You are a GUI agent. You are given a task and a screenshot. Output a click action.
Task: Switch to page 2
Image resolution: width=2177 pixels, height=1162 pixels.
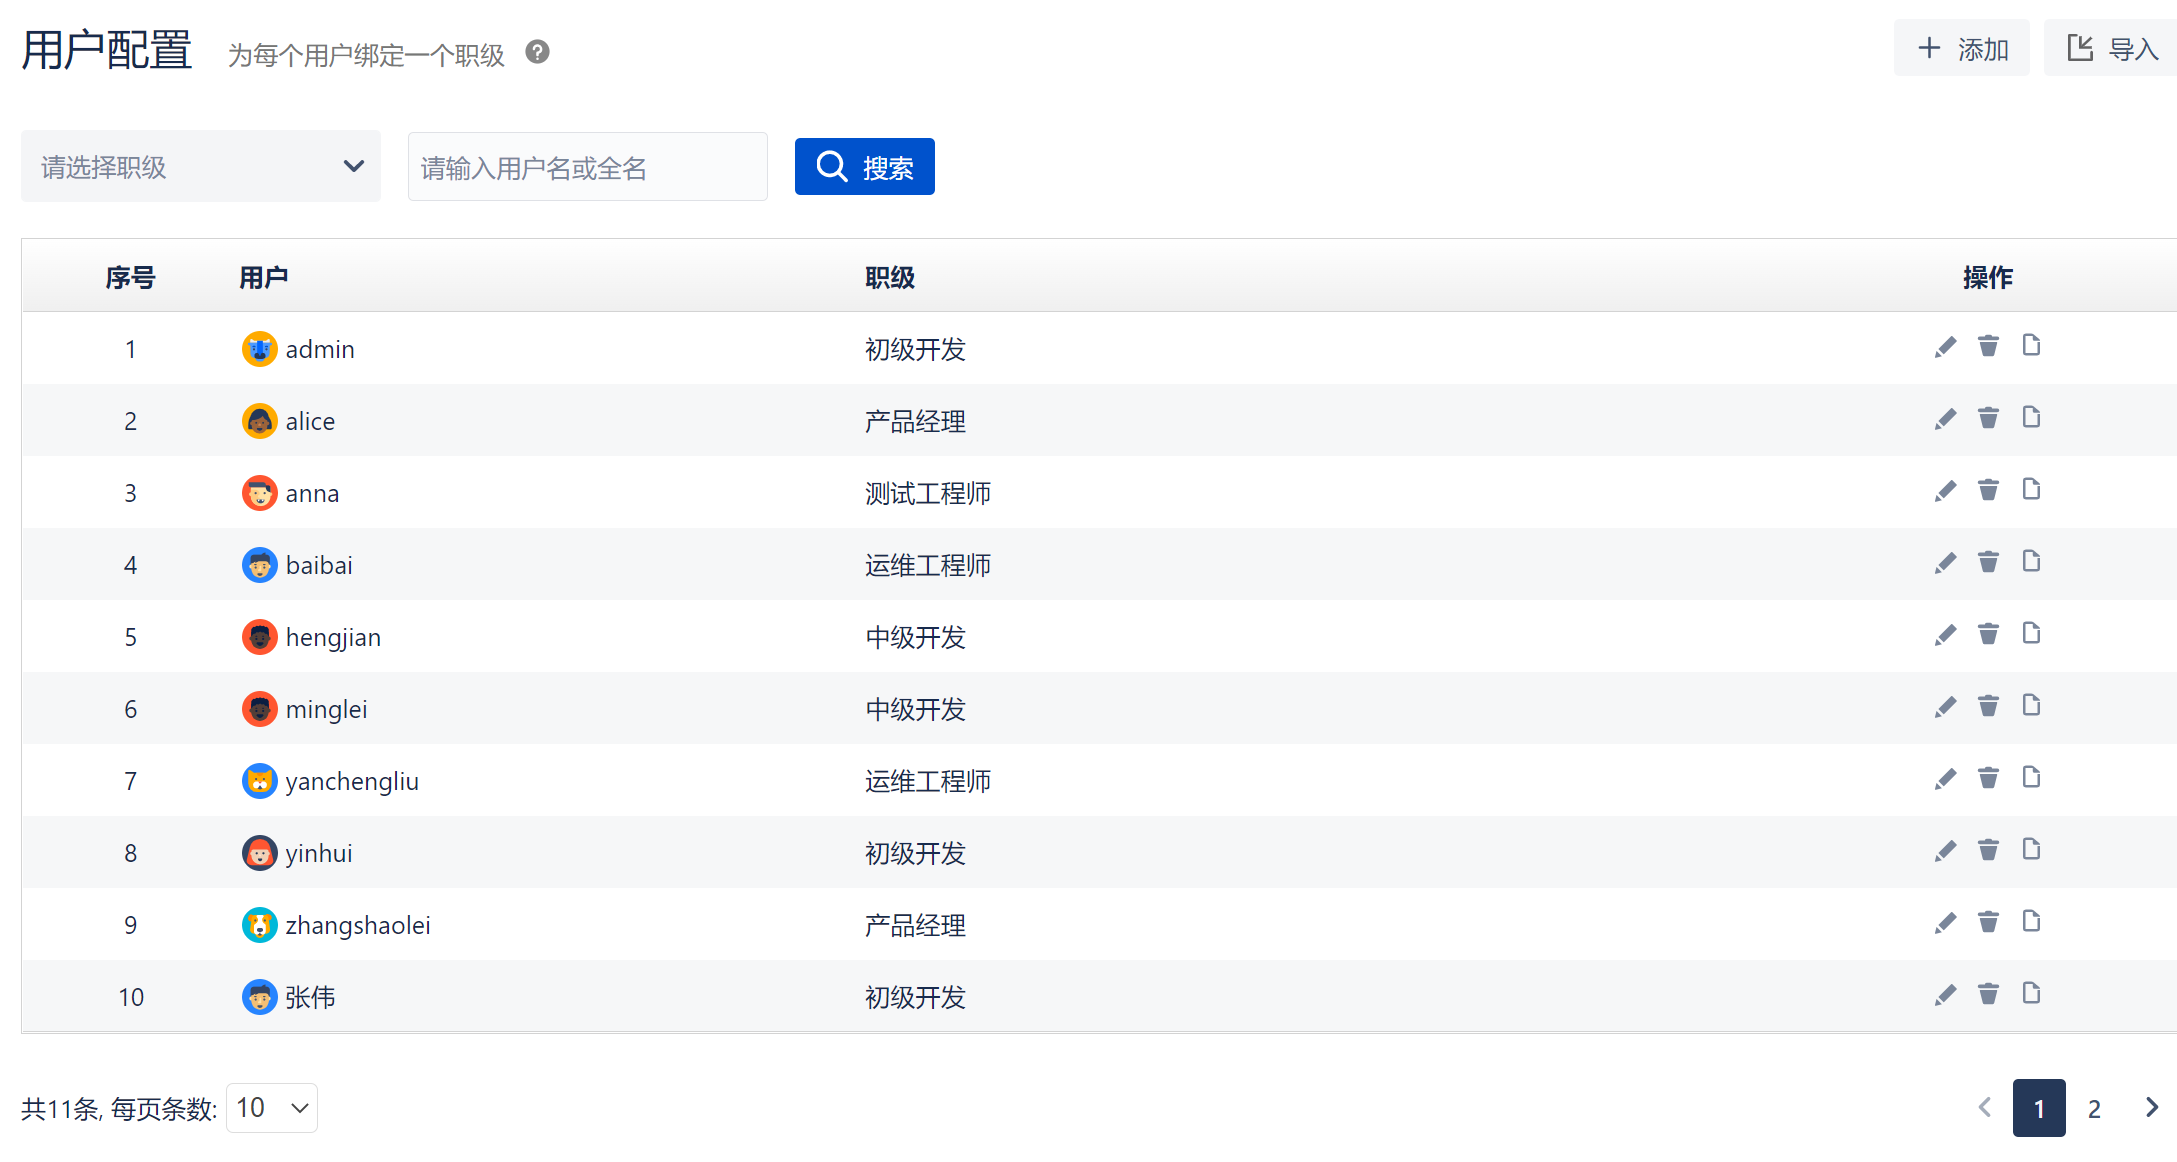point(2094,1108)
